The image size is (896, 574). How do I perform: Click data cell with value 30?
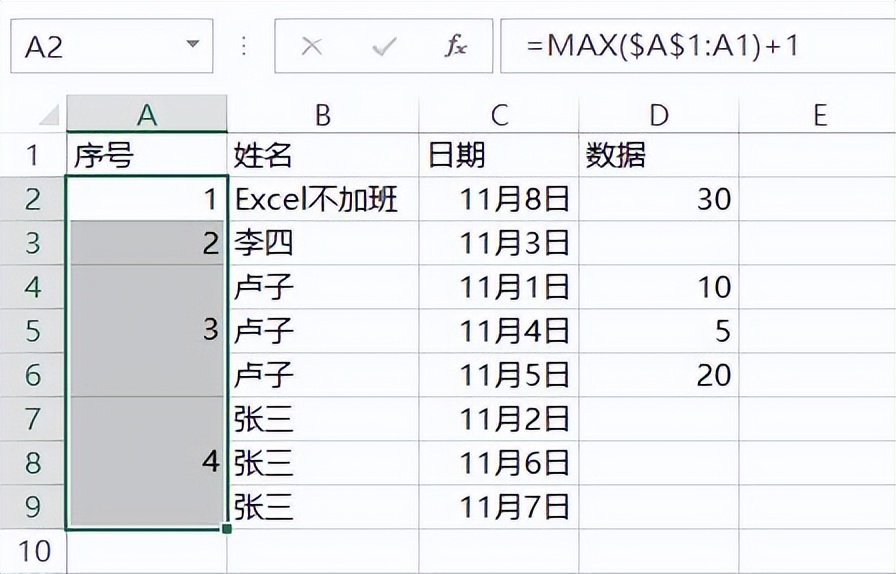(659, 199)
